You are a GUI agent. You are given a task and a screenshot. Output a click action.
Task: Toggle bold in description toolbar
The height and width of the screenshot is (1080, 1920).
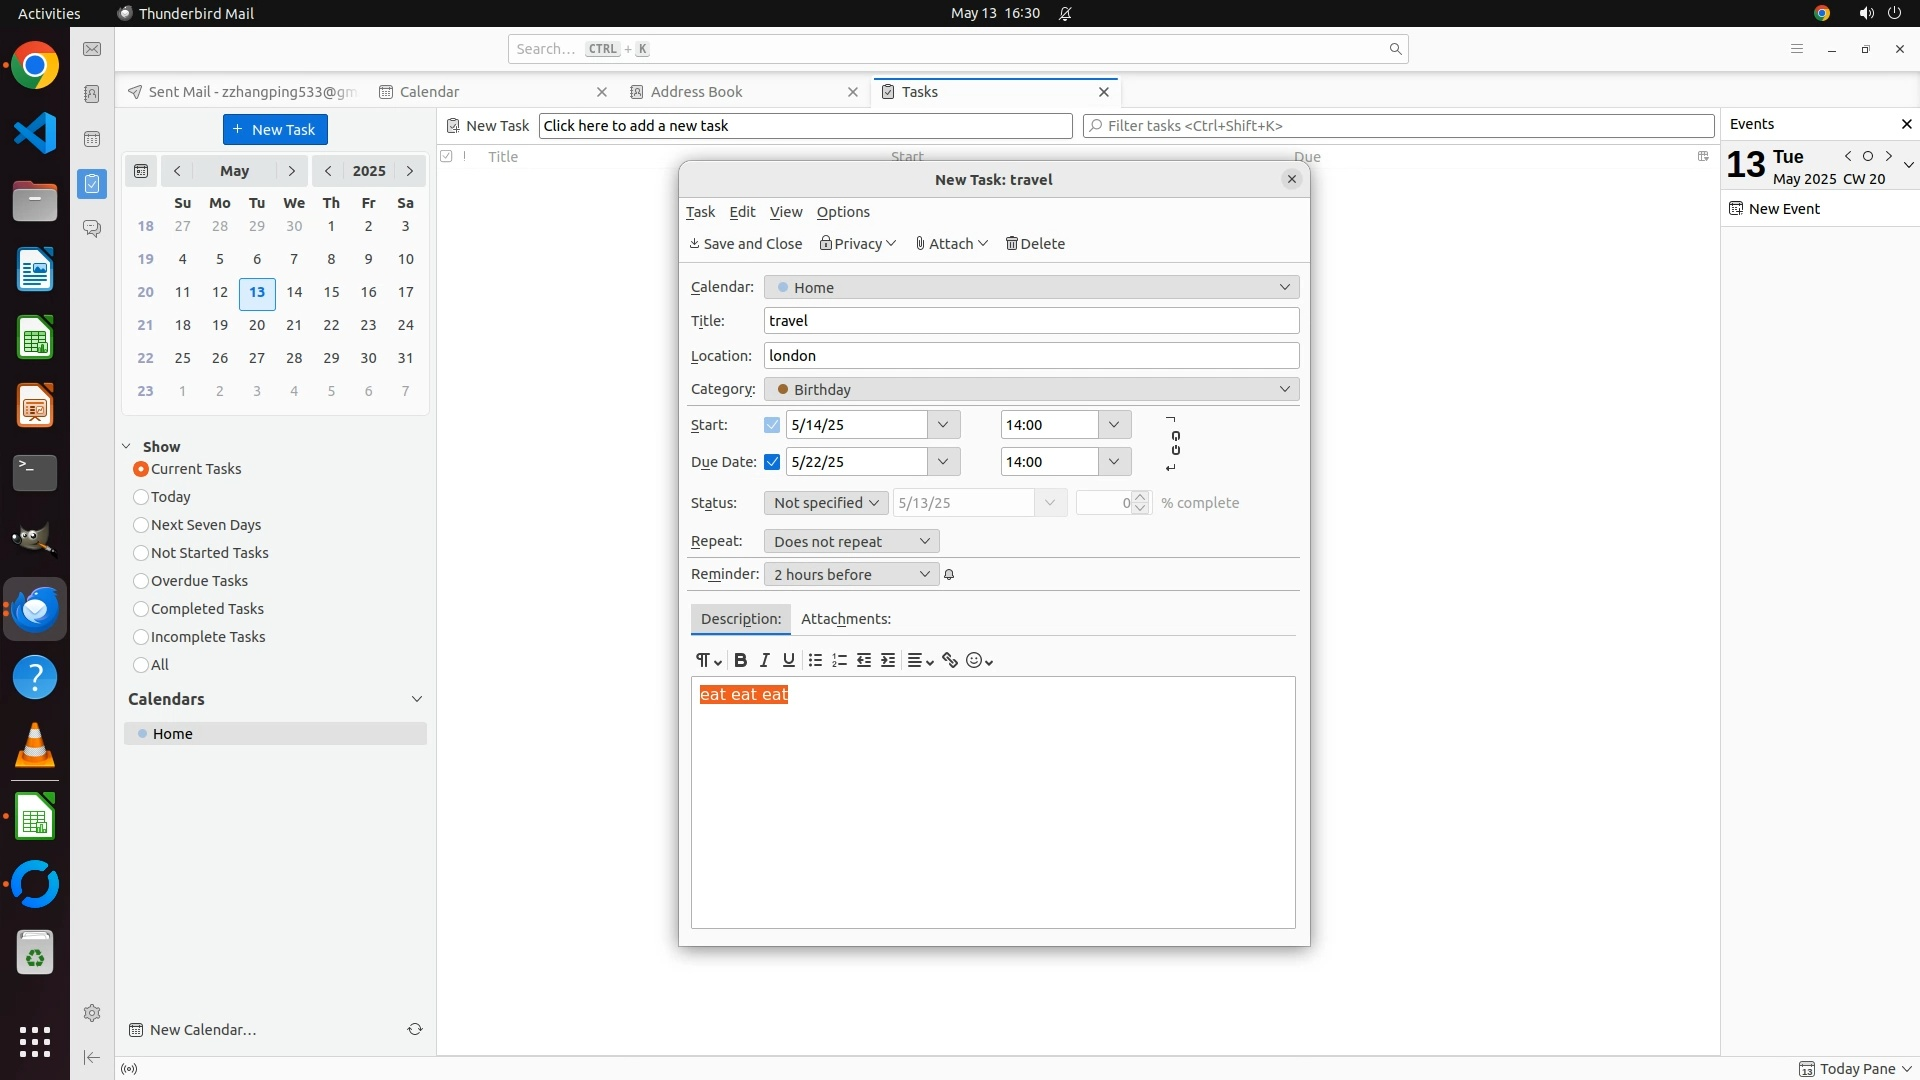[740, 660]
